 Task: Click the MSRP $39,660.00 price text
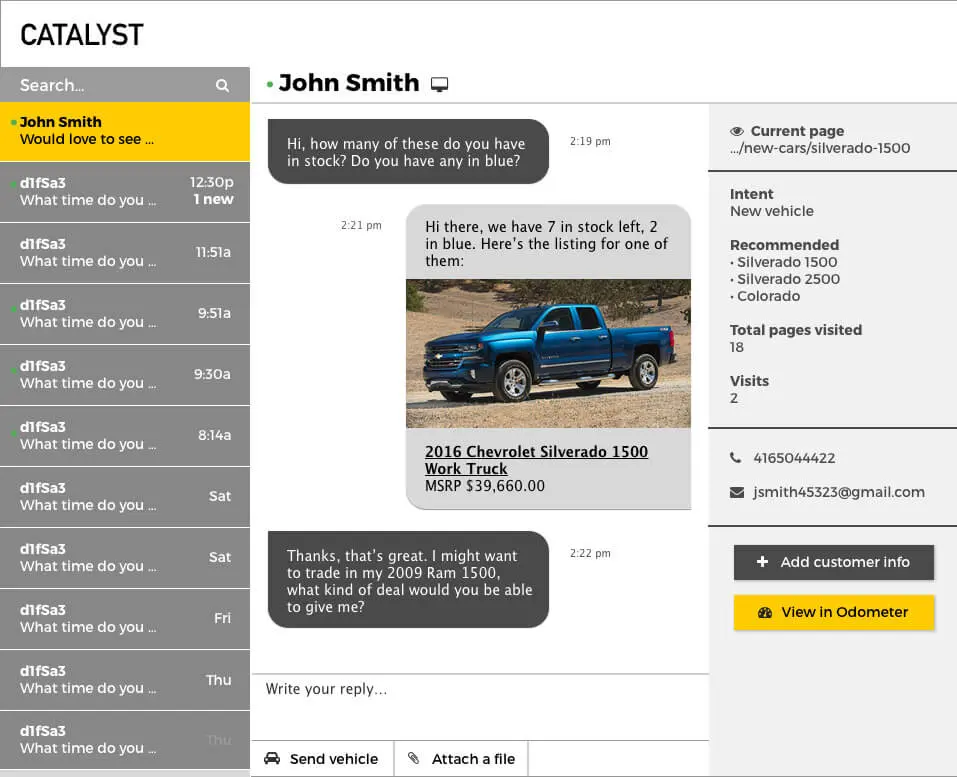coord(485,486)
